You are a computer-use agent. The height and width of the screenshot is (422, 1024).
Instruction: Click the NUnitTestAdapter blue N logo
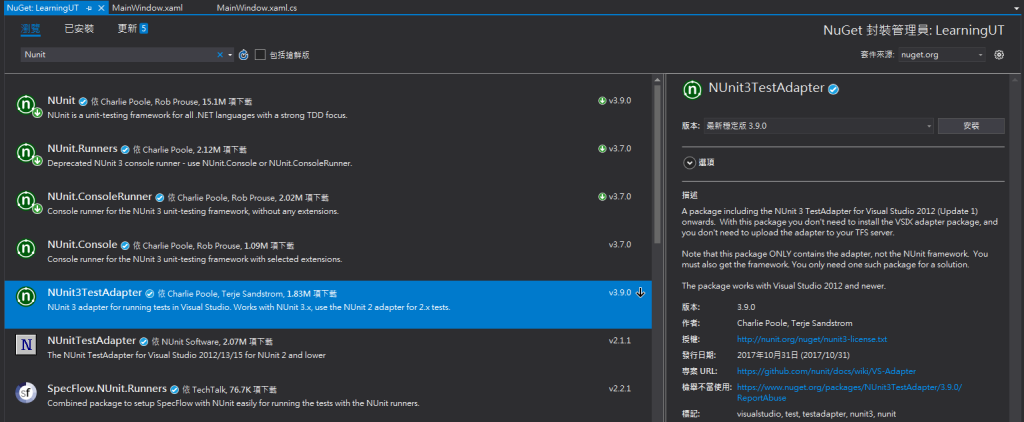click(25, 344)
